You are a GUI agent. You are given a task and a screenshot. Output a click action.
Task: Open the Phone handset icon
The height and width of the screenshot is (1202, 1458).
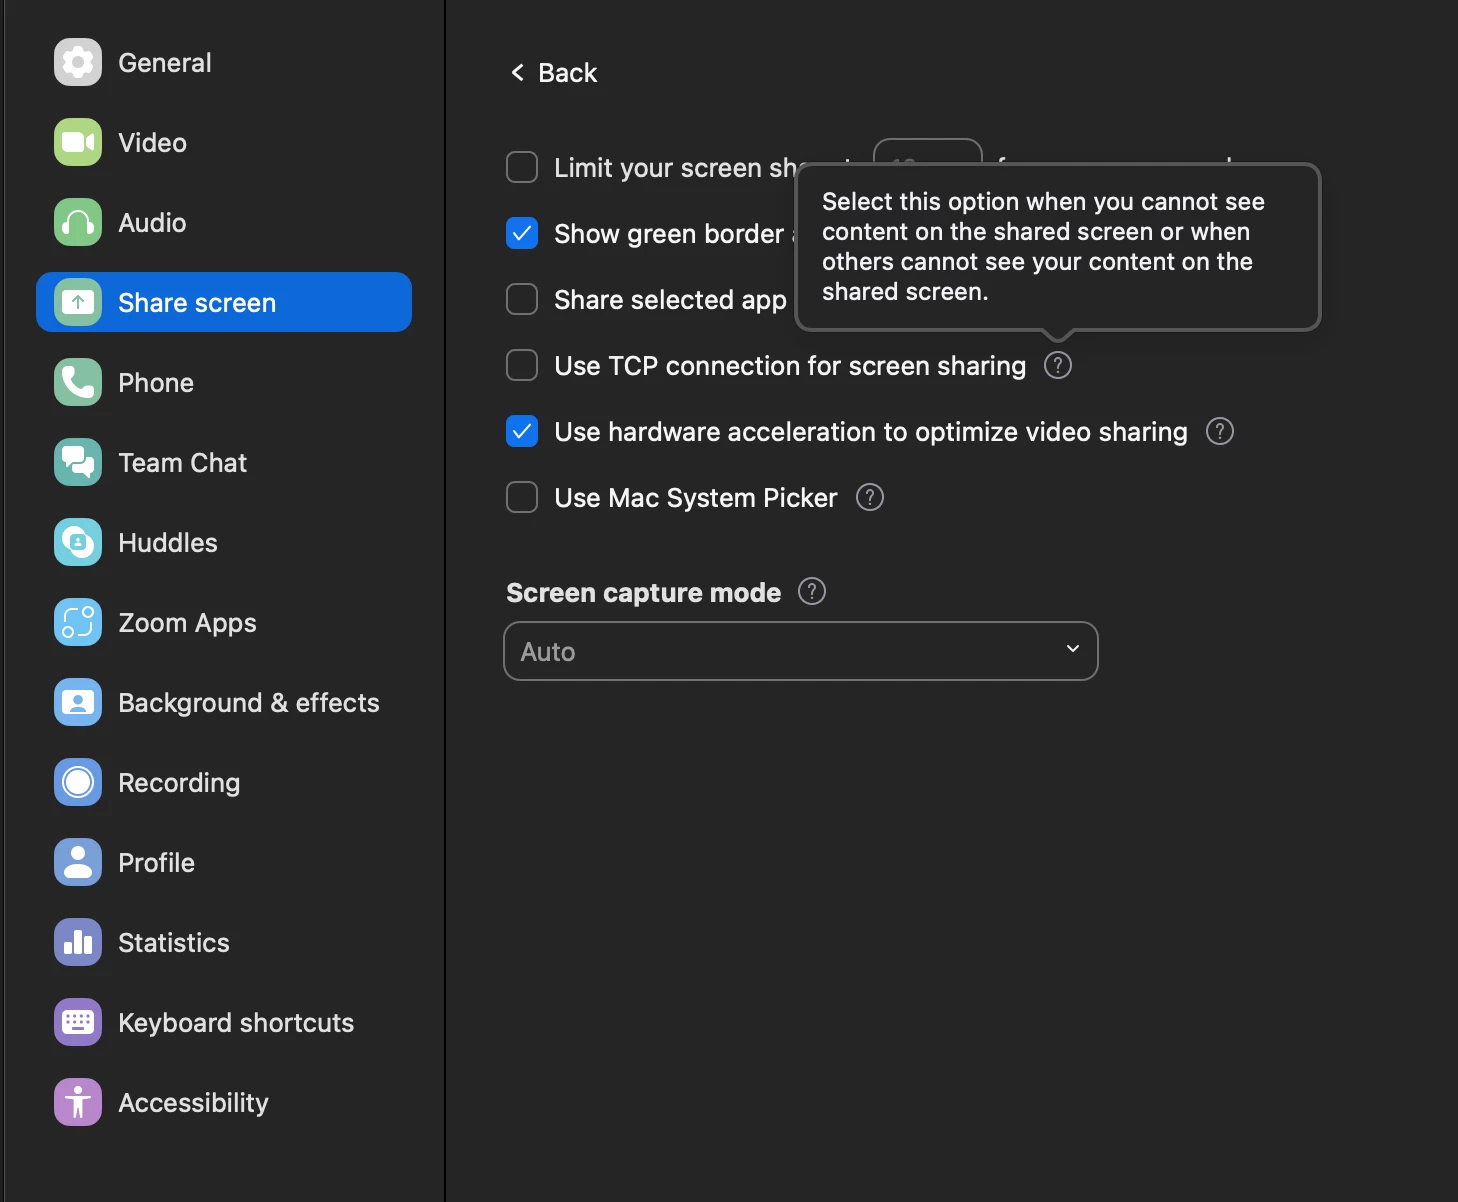coord(78,382)
